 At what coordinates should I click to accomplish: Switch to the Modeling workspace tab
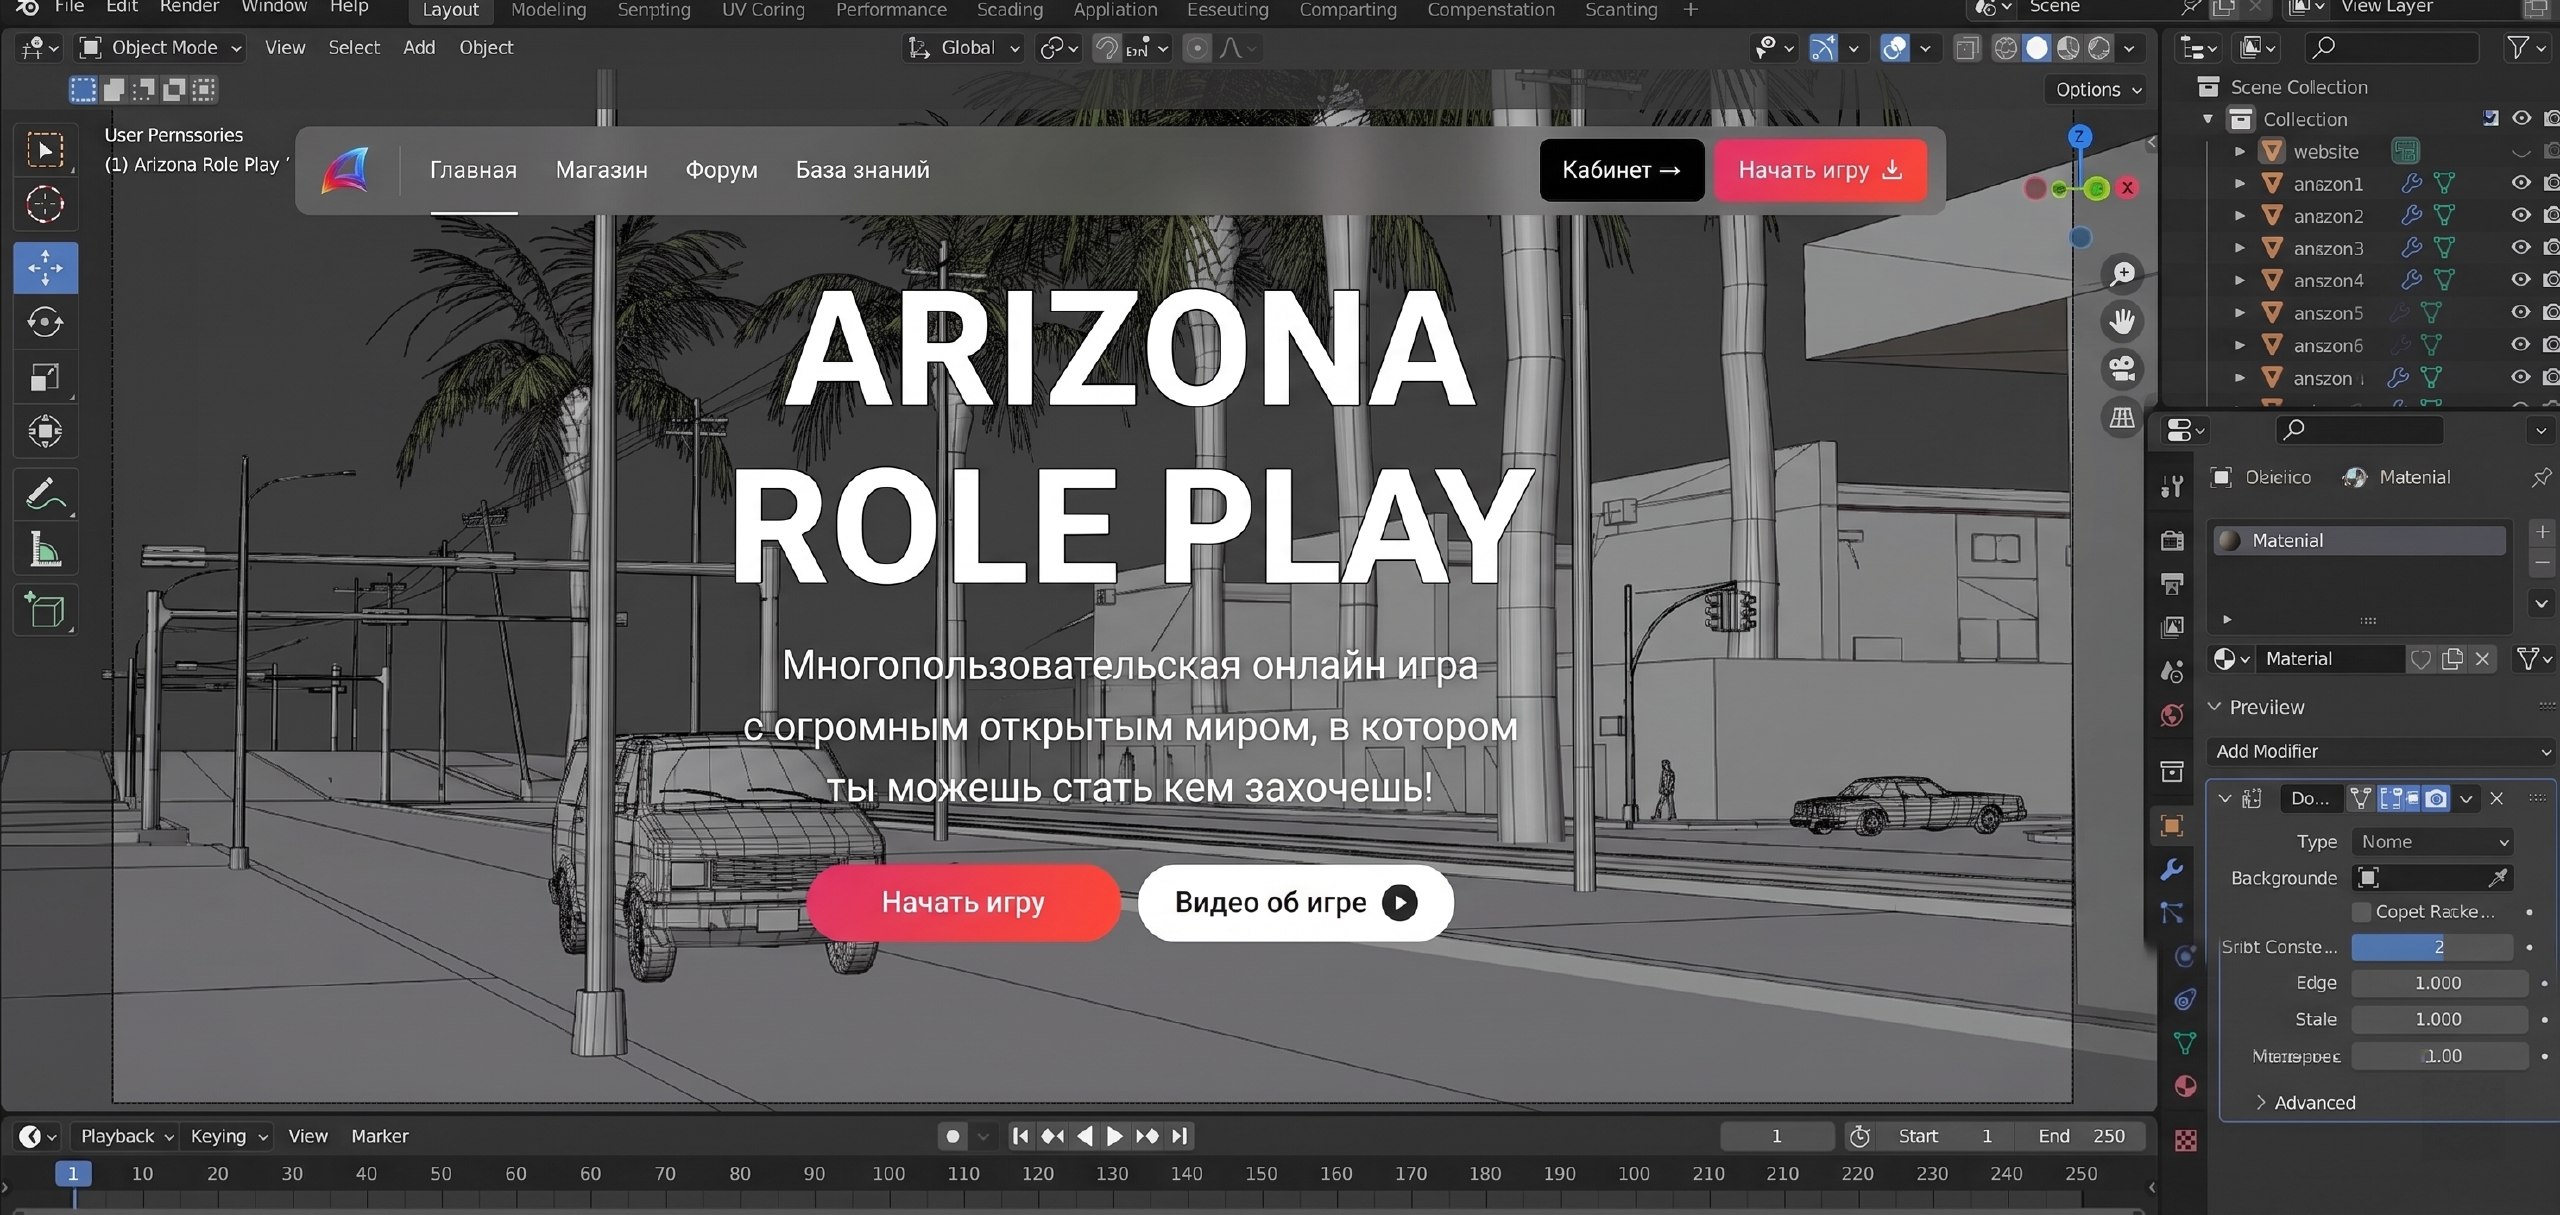(x=548, y=10)
